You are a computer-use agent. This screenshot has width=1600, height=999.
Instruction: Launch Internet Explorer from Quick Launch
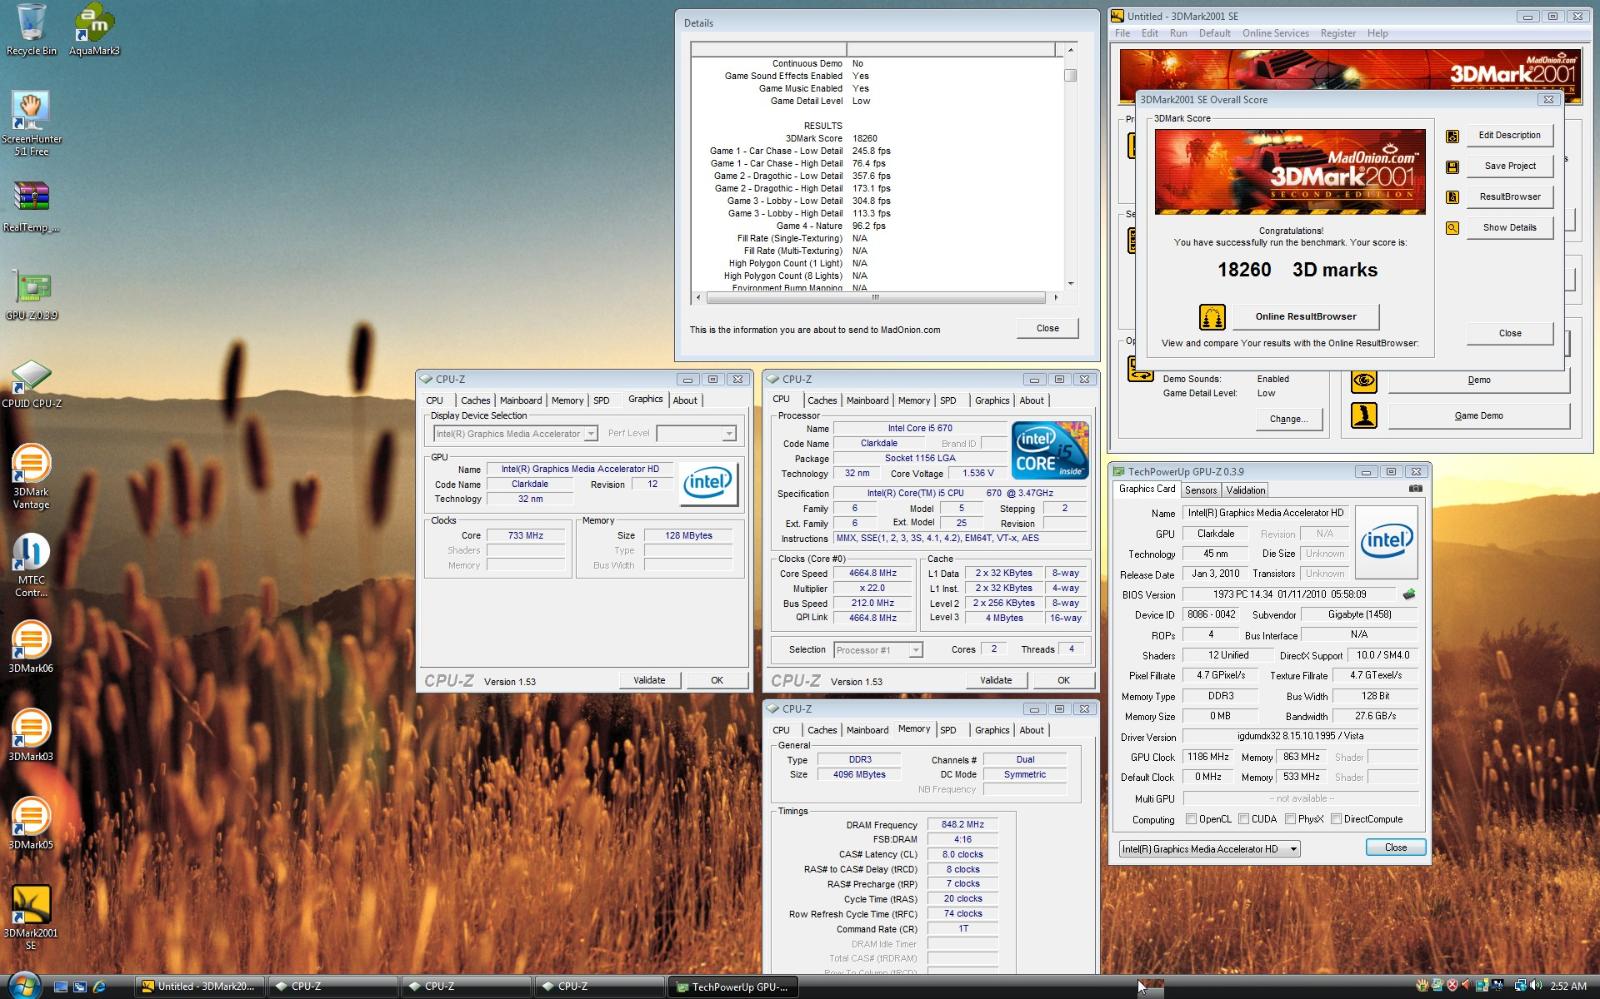pyautogui.click(x=99, y=986)
